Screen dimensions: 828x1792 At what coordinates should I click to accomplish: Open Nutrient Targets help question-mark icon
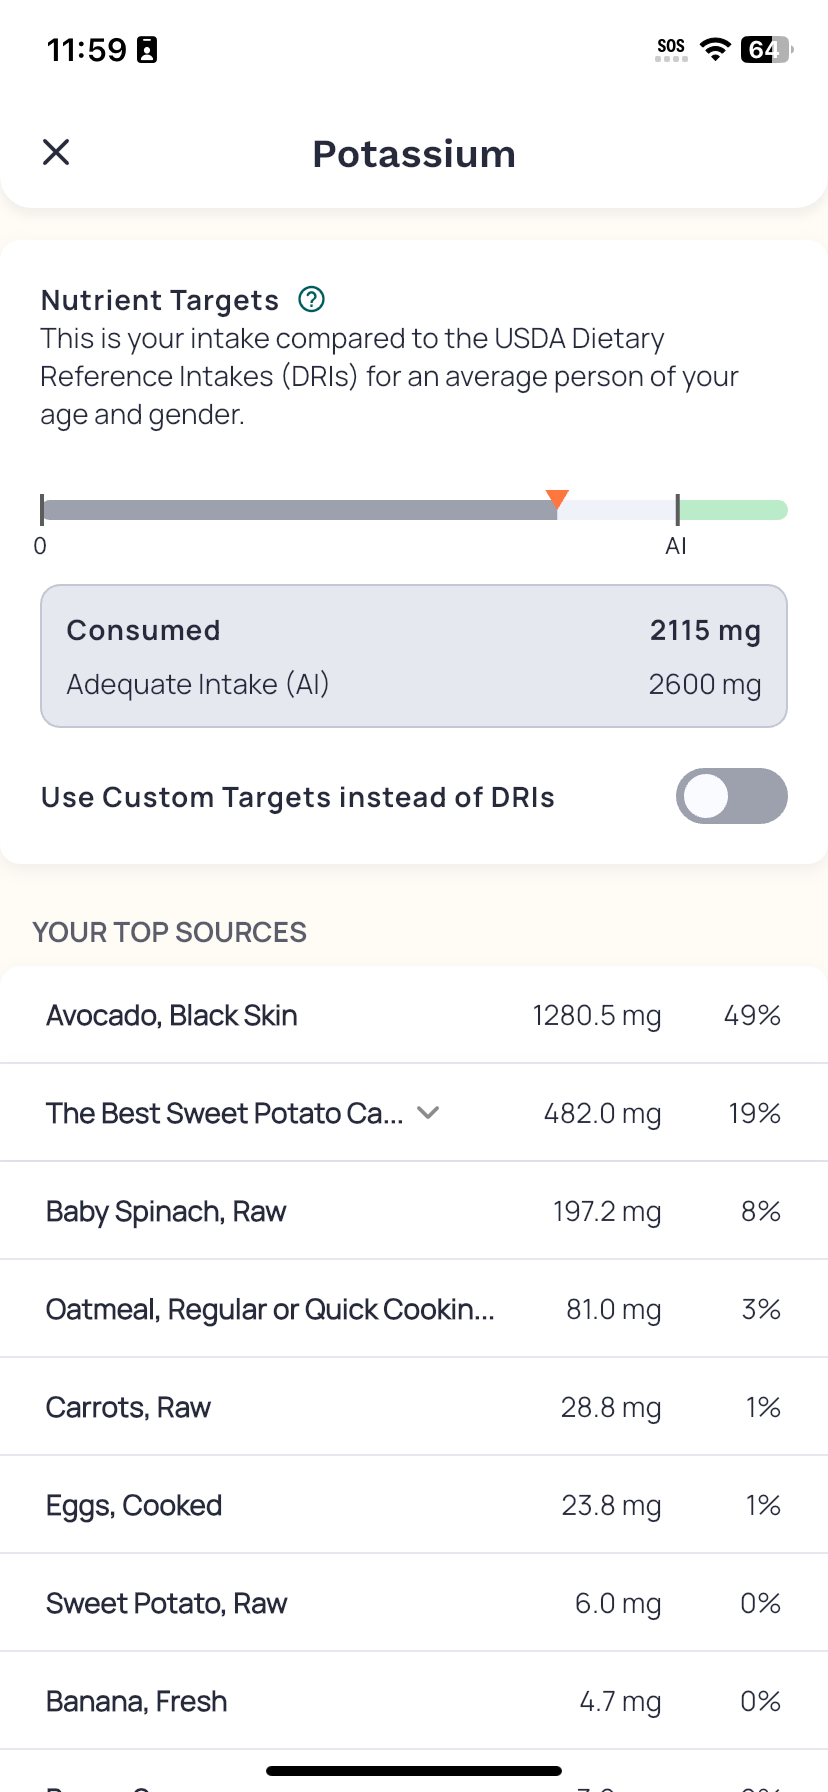coord(312,299)
